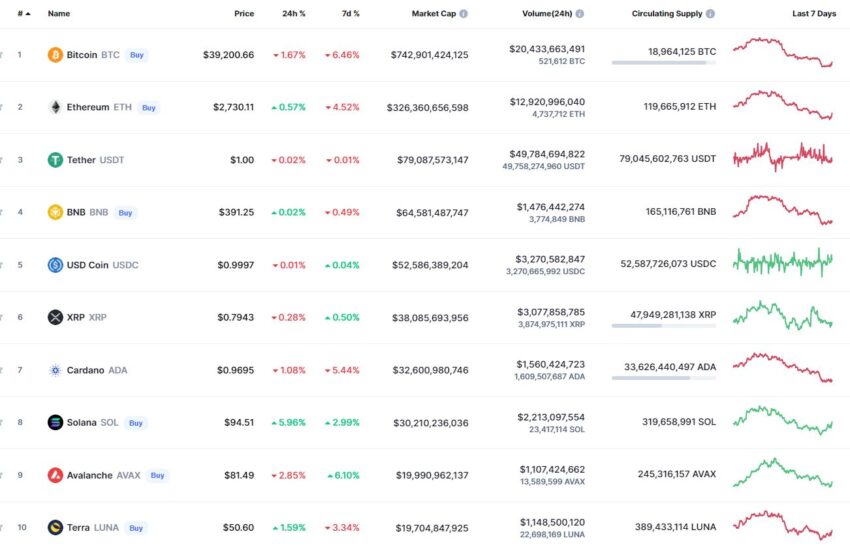The height and width of the screenshot is (551, 850).
Task: Open Tether 7-day price sparkline chart
Action: pos(783,157)
